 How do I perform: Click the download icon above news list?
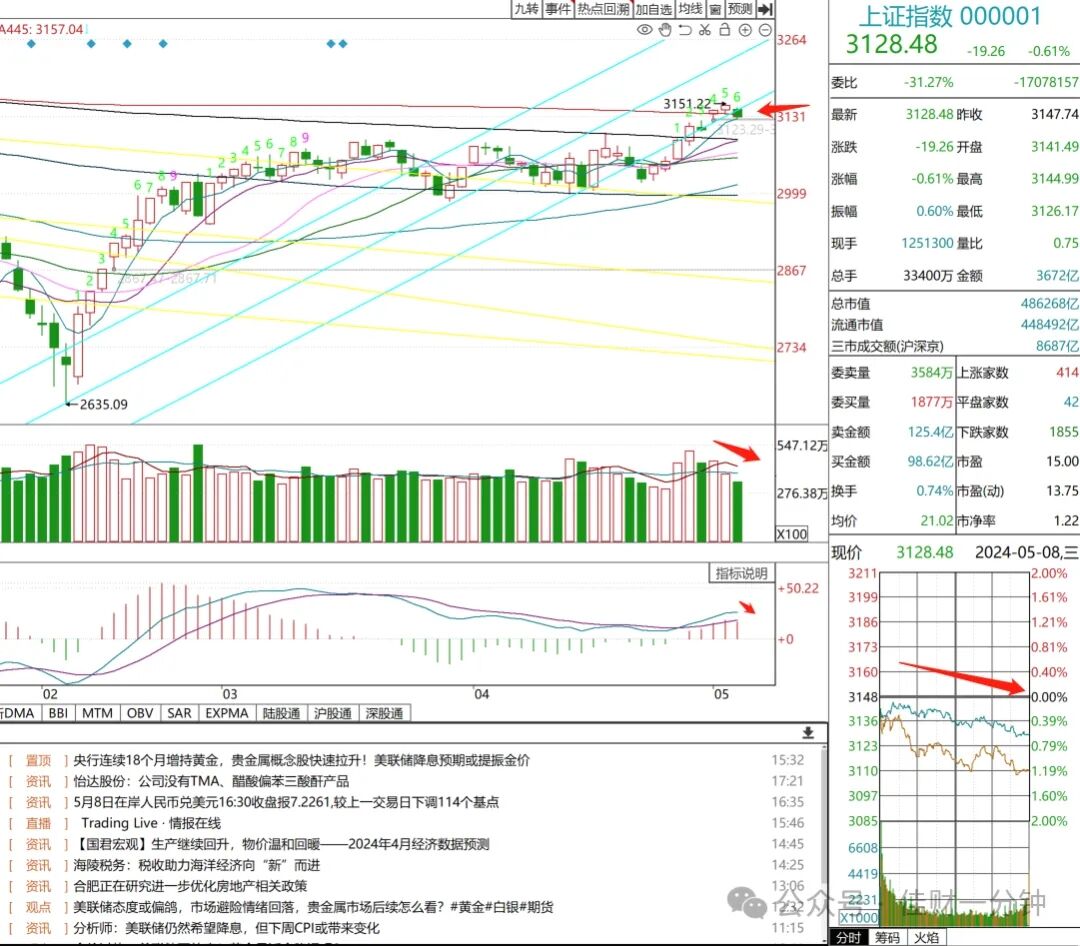(x=808, y=733)
